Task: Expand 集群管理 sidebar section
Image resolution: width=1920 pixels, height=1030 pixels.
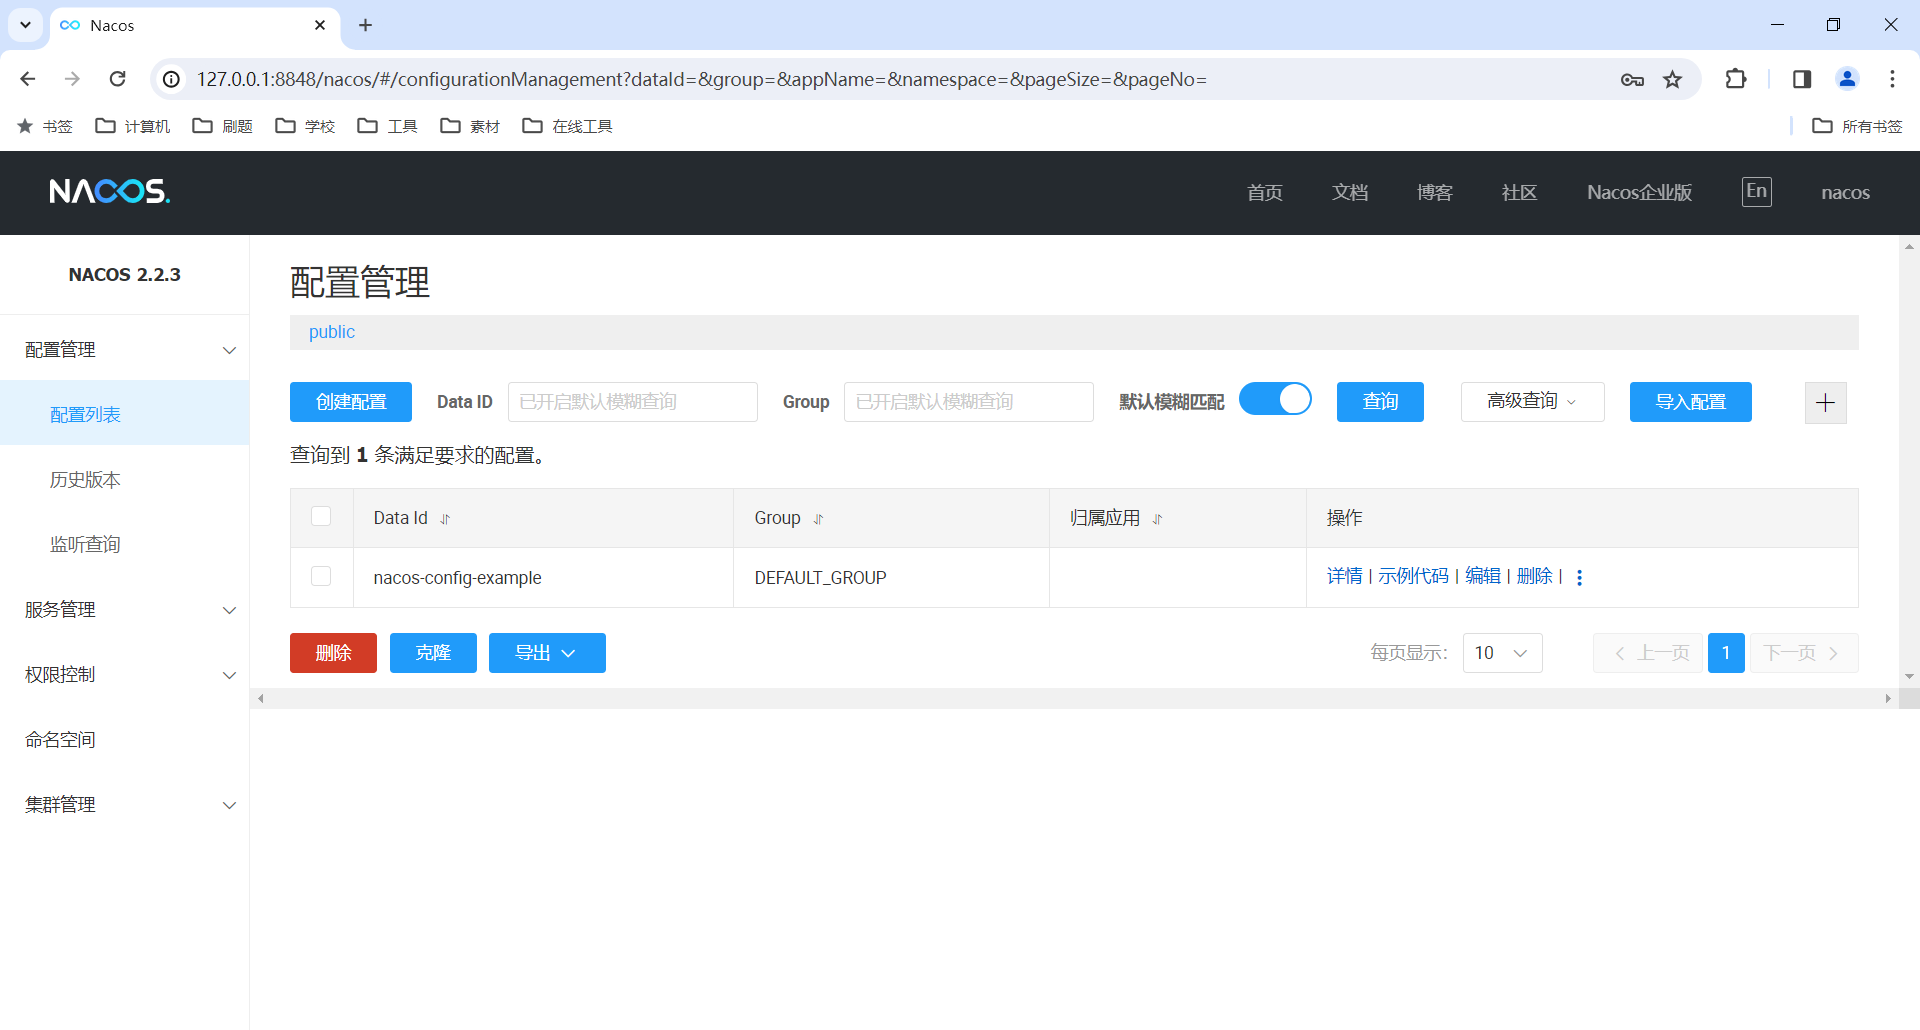Action: [x=125, y=805]
